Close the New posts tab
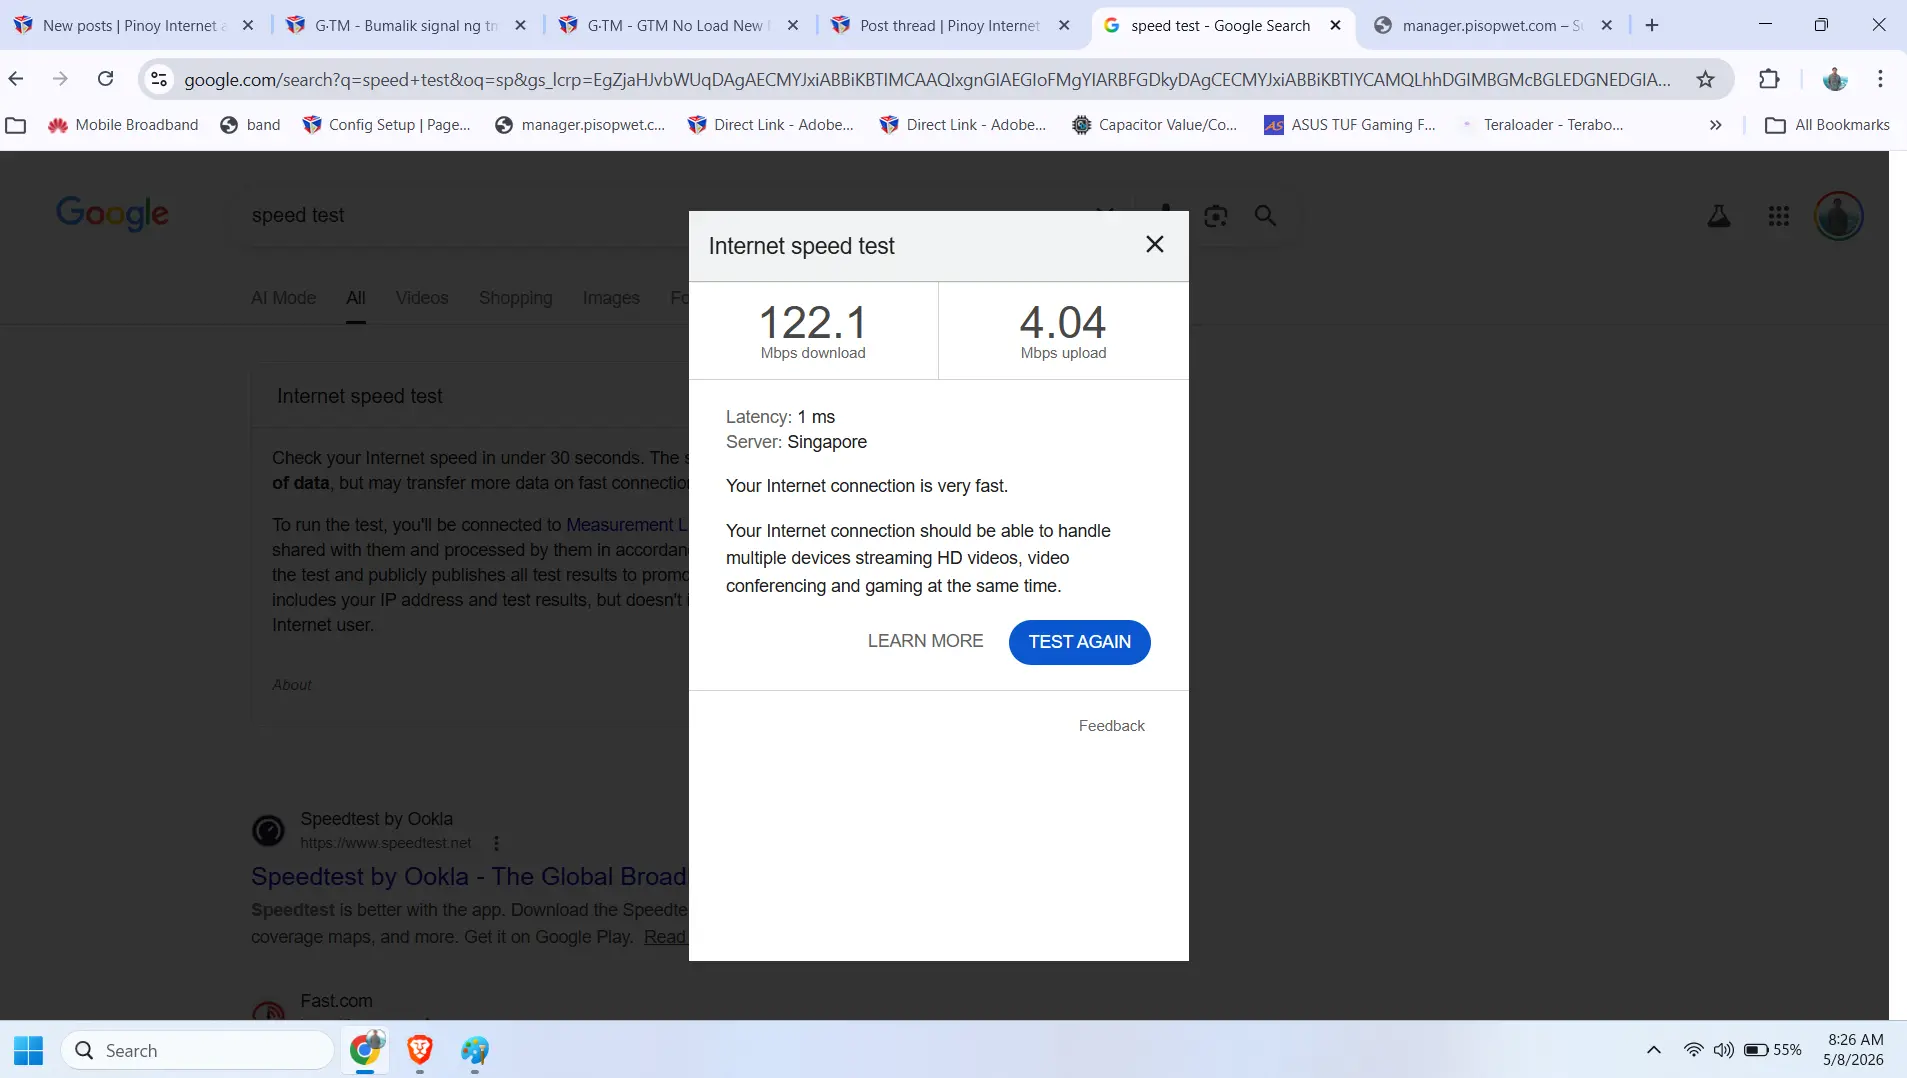 point(248,25)
